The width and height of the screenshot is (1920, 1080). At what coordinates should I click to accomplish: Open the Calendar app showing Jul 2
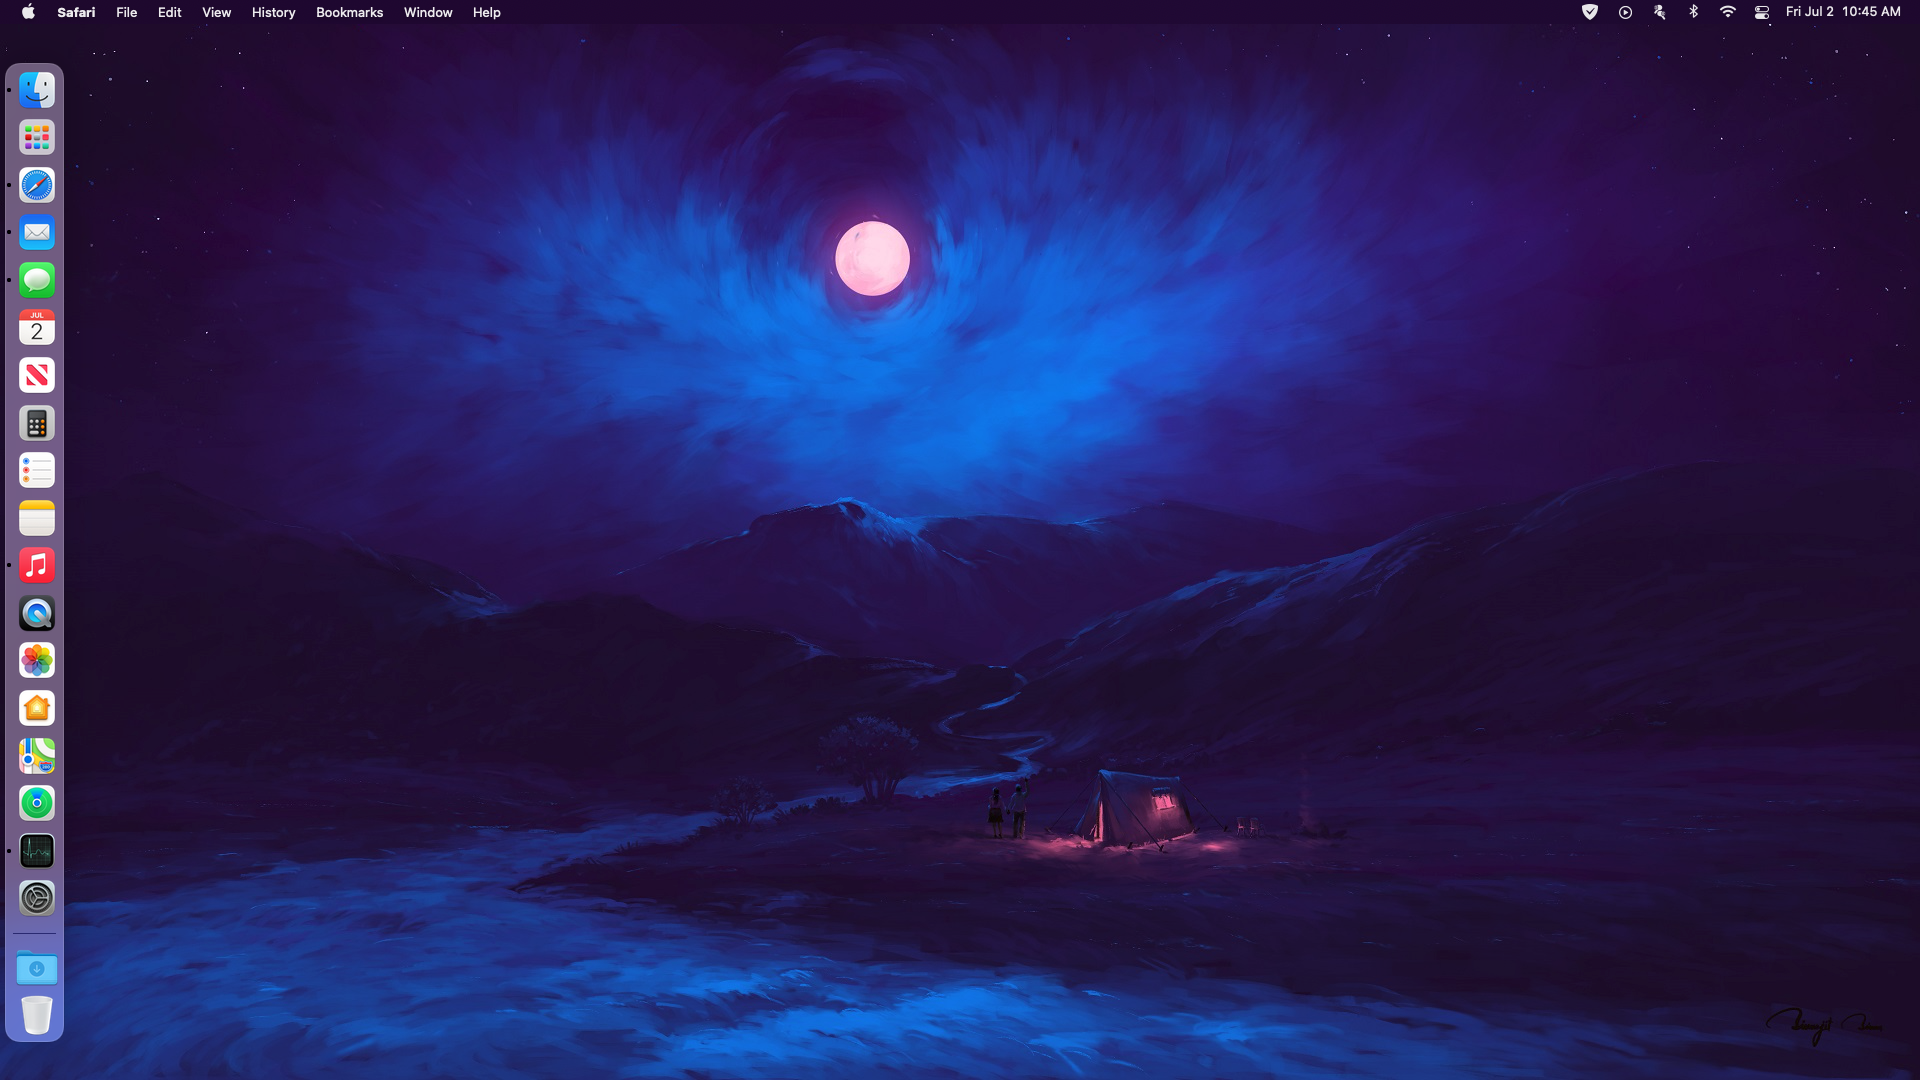37,328
